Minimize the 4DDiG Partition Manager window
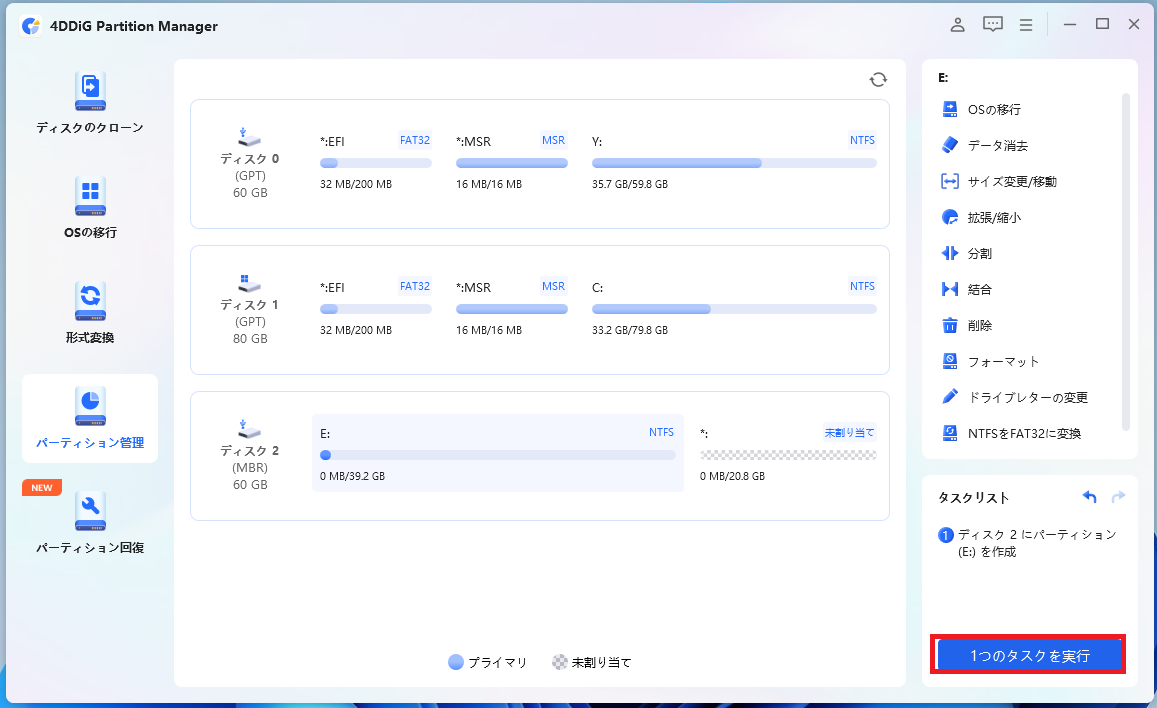The image size is (1157, 708). (x=1069, y=24)
